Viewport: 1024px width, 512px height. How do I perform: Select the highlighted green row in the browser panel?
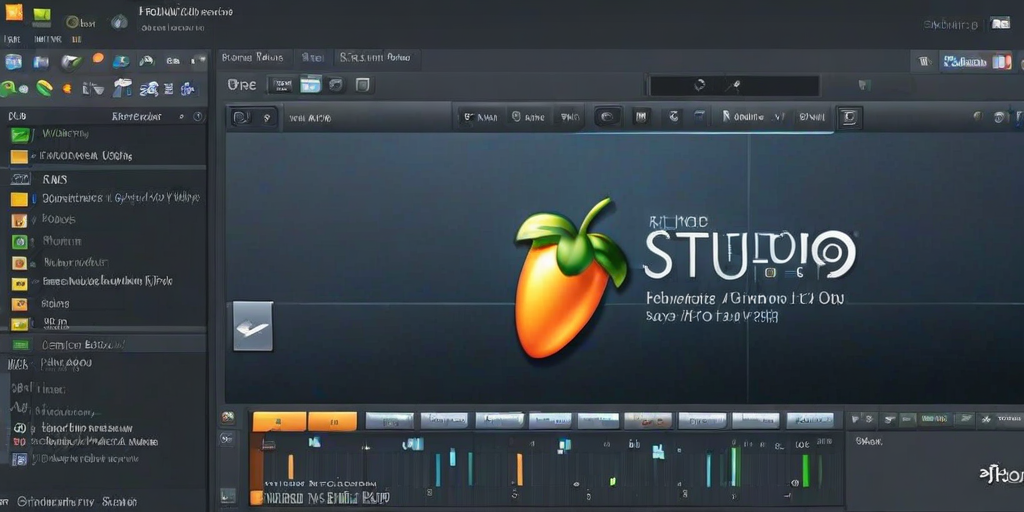103,344
